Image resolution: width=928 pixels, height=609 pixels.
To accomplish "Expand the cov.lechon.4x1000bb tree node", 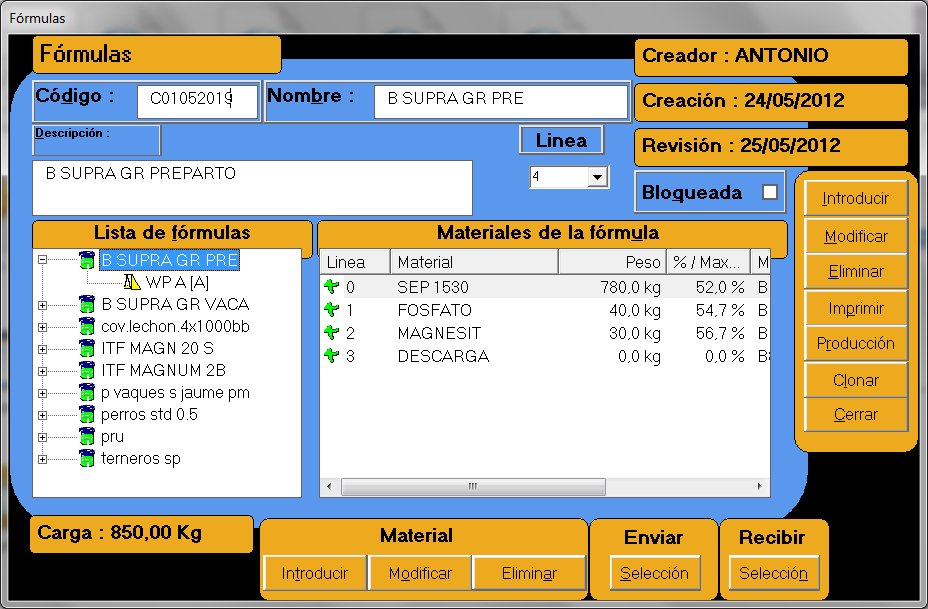I will coord(43,327).
